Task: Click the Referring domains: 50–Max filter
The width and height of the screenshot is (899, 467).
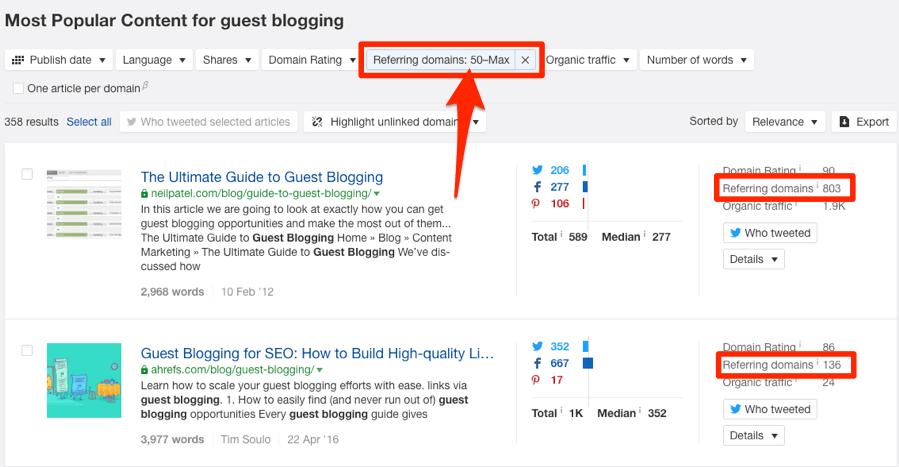Action: click(441, 60)
